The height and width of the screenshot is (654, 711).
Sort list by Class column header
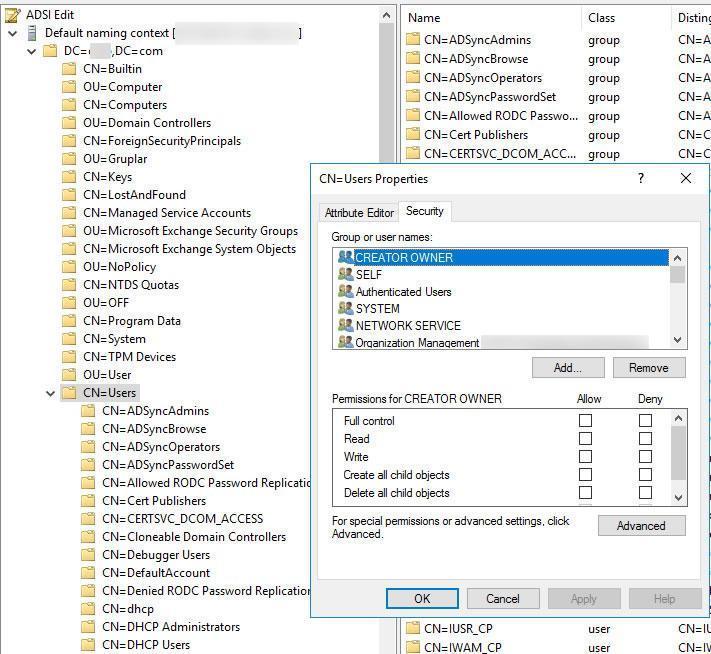[x=602, y=18]
